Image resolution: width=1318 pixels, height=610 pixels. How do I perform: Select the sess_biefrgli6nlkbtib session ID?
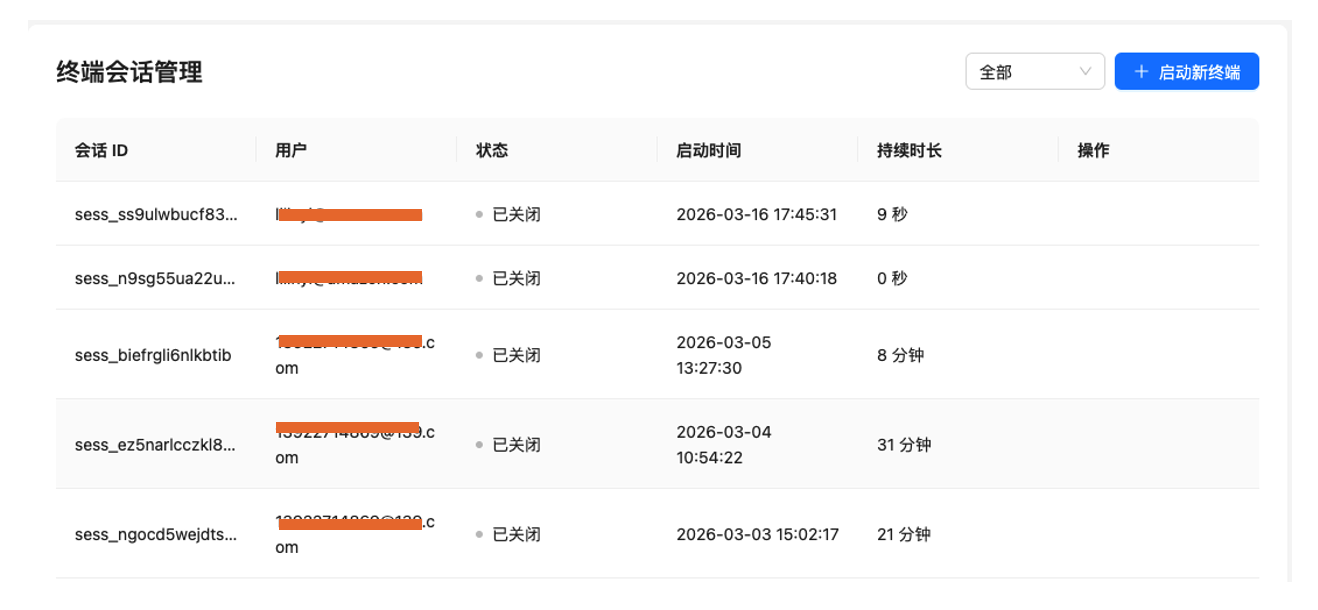tap(153, 355)
